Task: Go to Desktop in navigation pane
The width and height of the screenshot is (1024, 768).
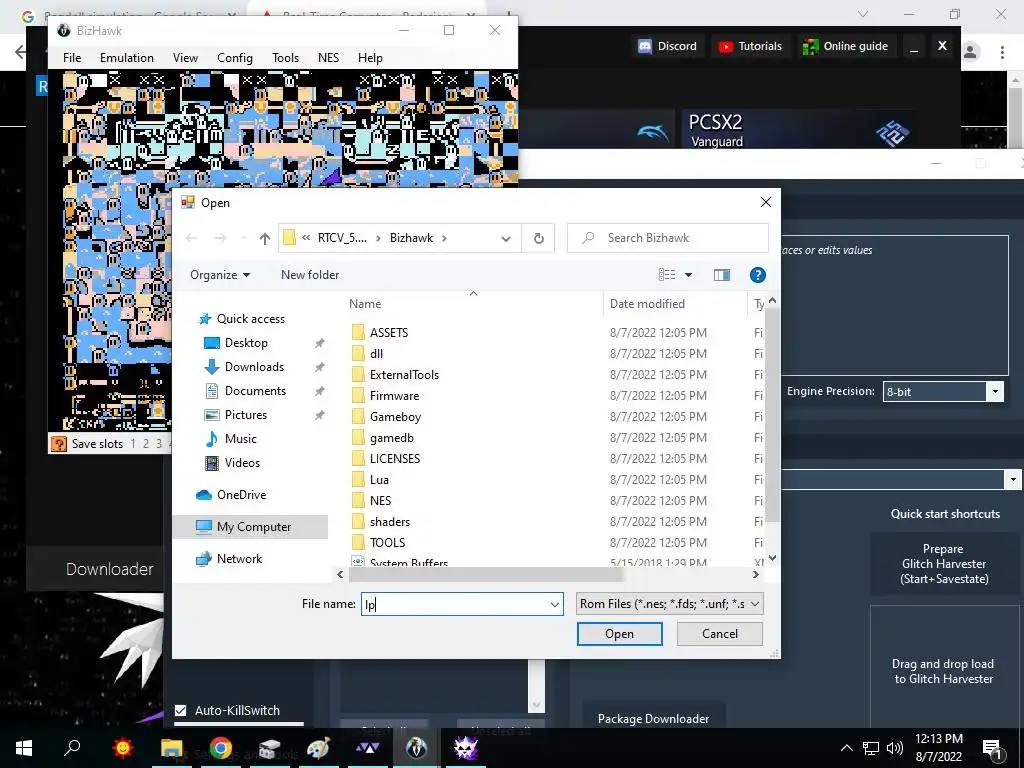Action: click(246, 343)
